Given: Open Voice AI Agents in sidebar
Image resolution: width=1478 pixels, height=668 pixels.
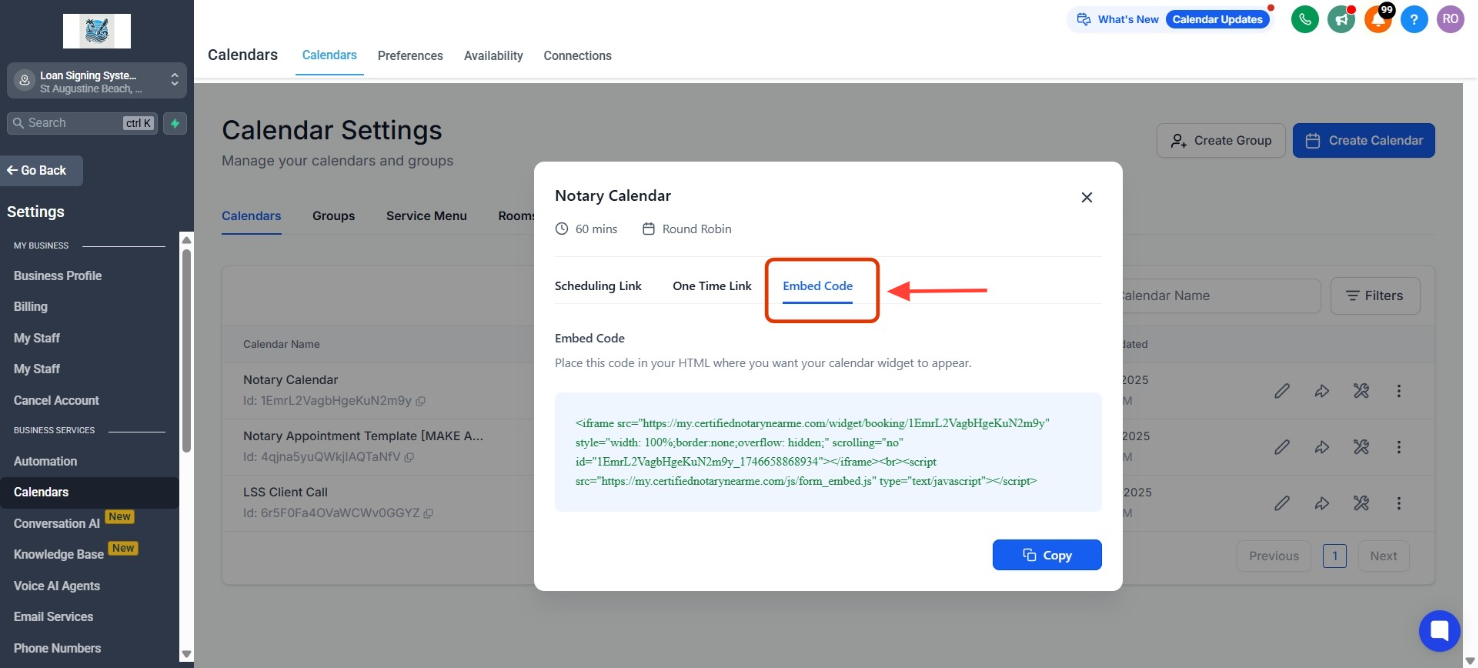Looking at the screenshot, I should pos(57,586).
